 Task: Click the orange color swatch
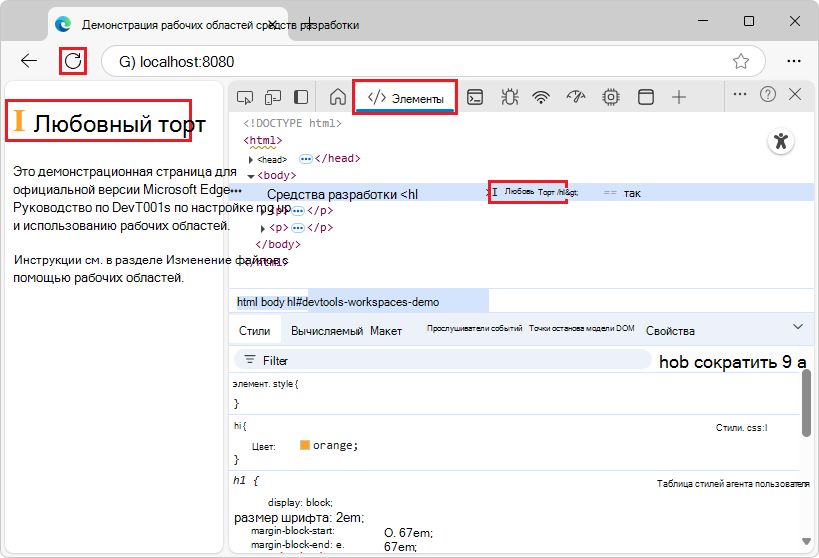[305, 445]
